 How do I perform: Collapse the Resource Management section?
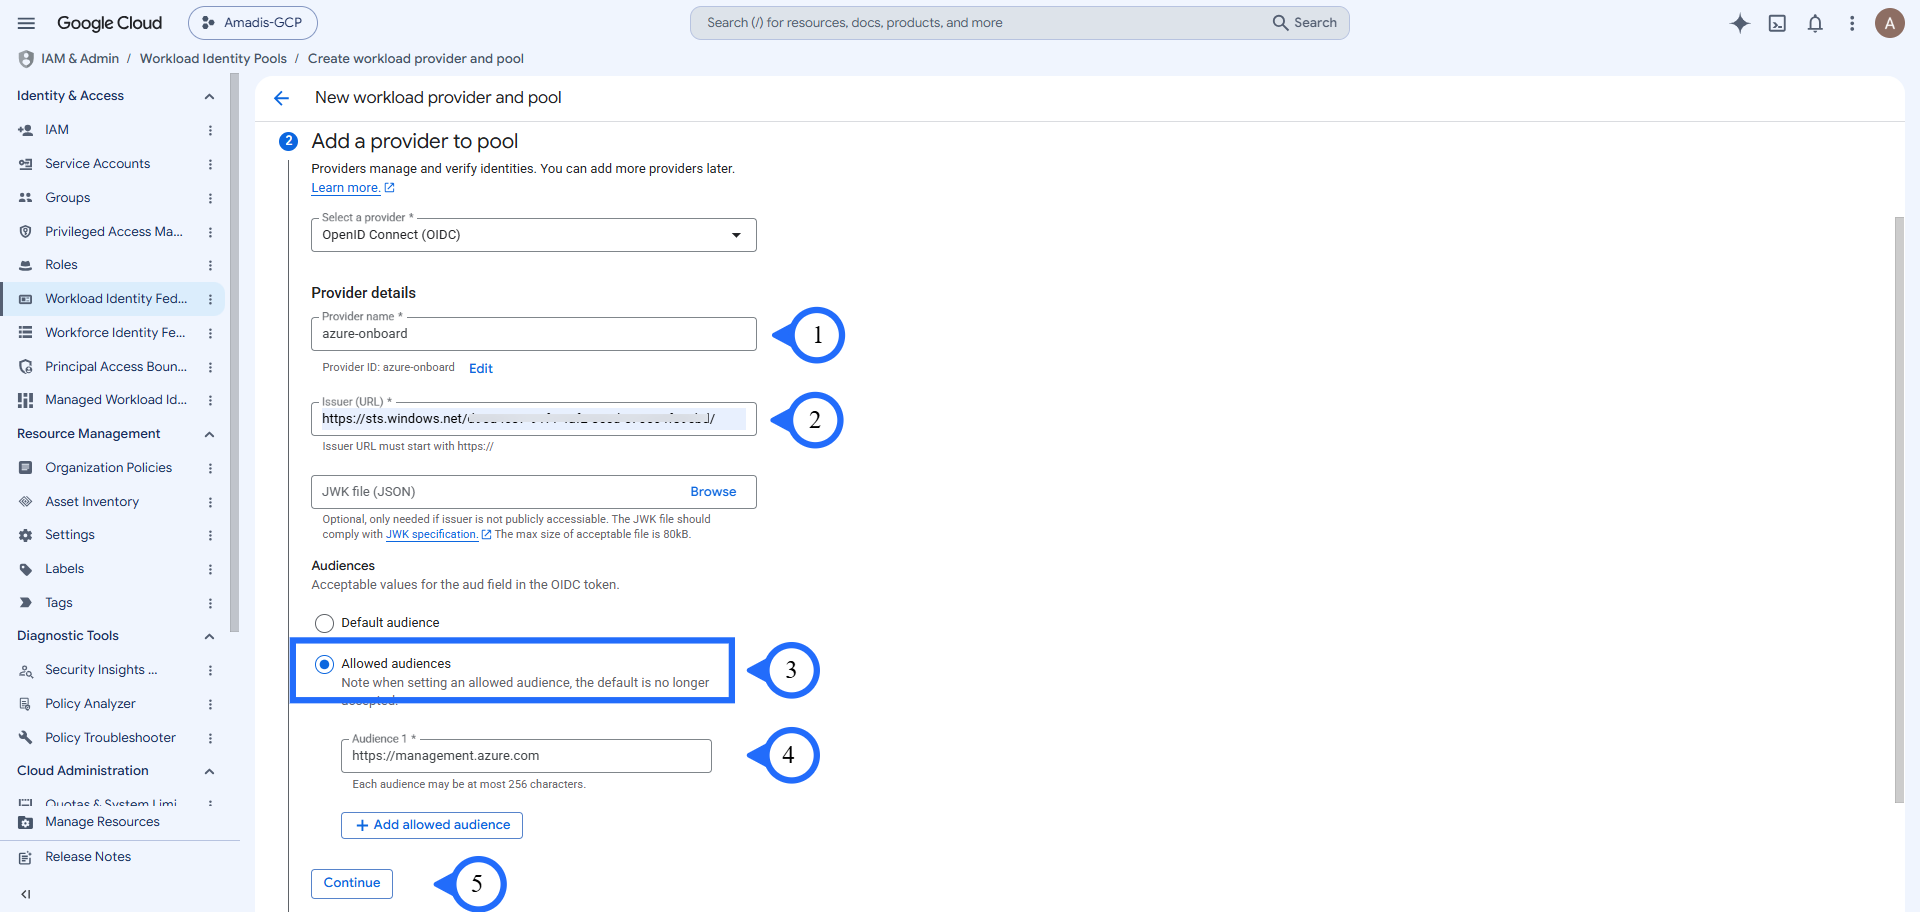(x=209, y=434)
